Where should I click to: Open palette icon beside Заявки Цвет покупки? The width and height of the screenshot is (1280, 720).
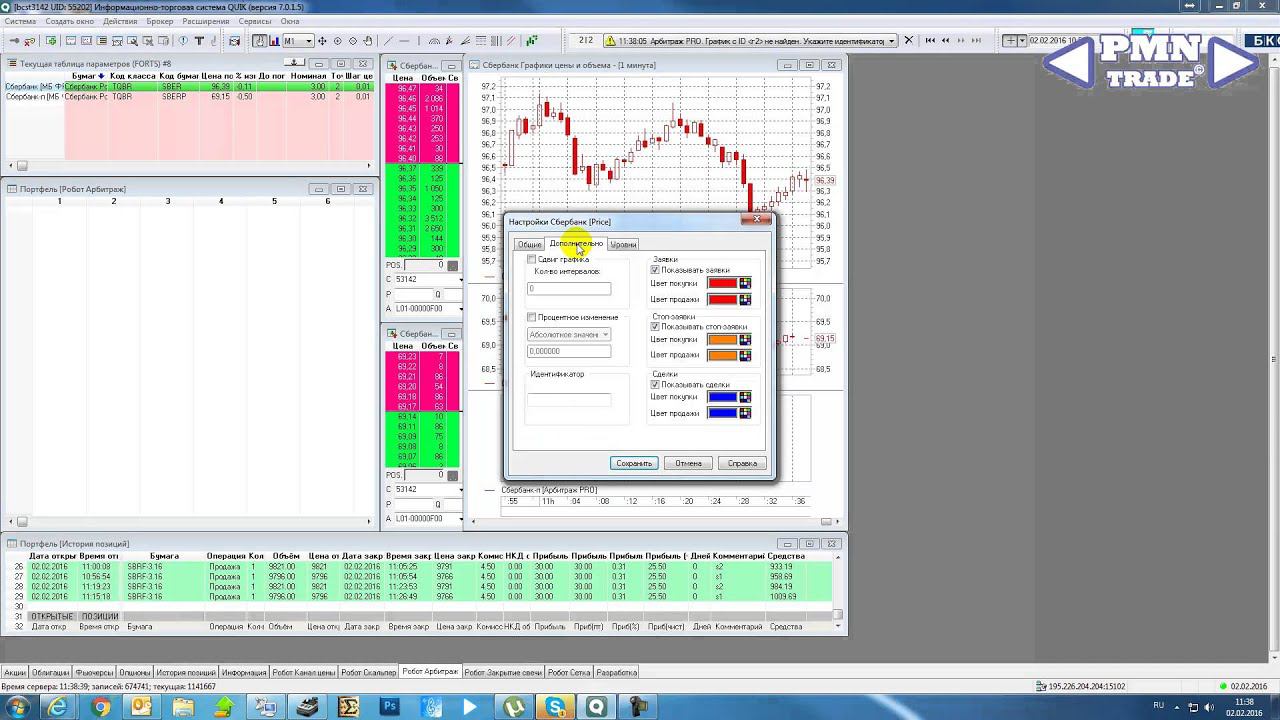(x=745, y=283)
